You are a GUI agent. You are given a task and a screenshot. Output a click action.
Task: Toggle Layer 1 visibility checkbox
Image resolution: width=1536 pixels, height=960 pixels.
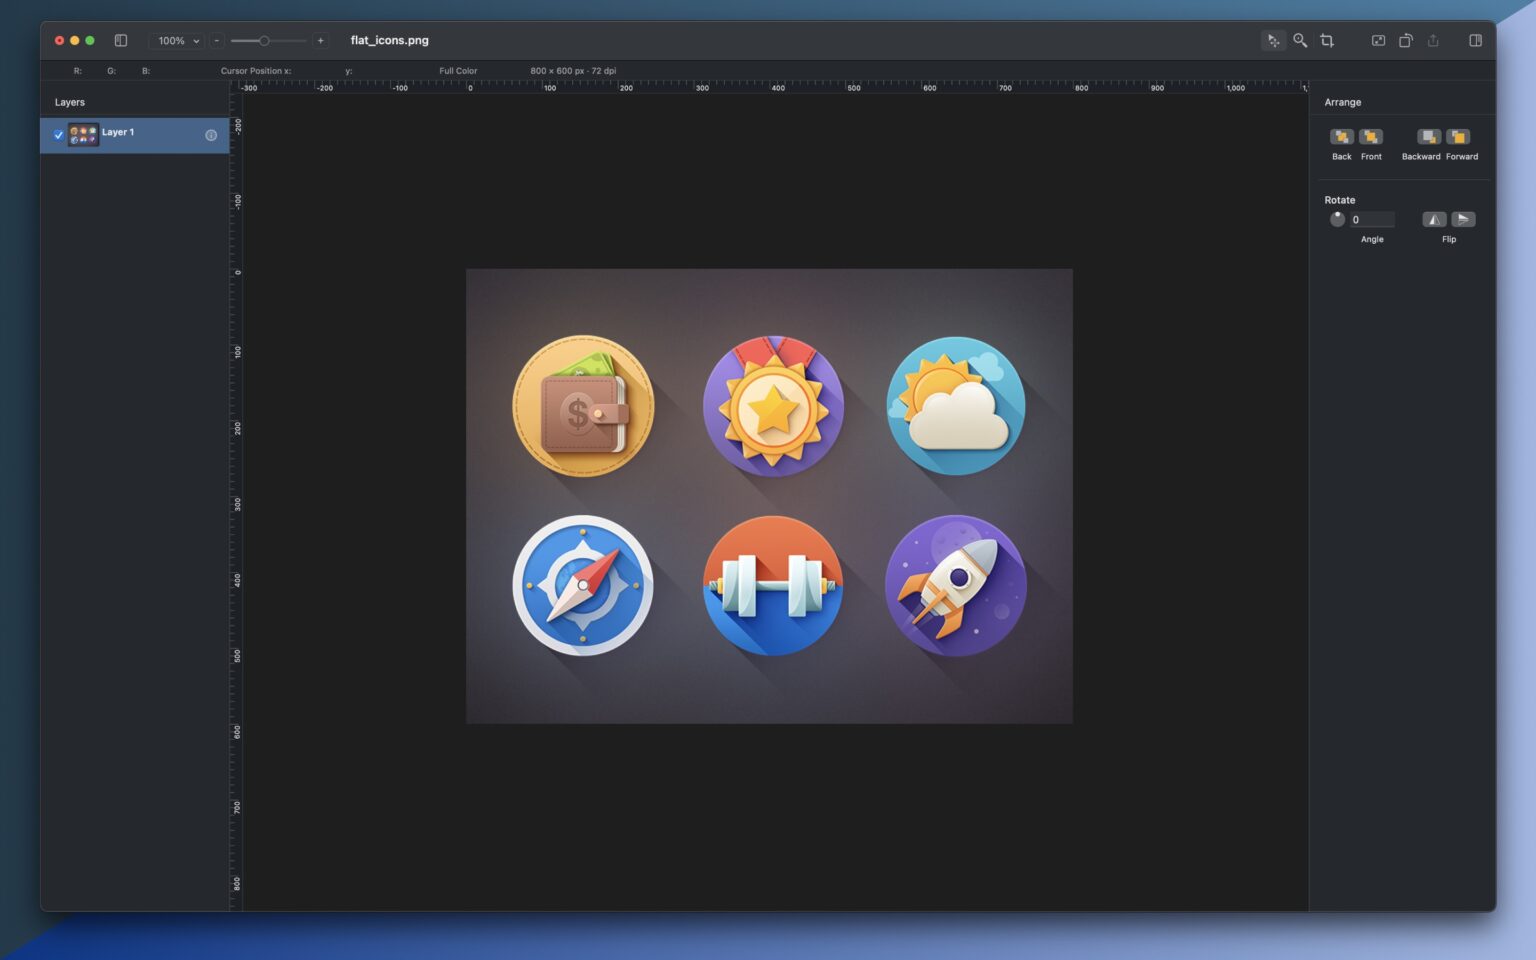(59, 135)
